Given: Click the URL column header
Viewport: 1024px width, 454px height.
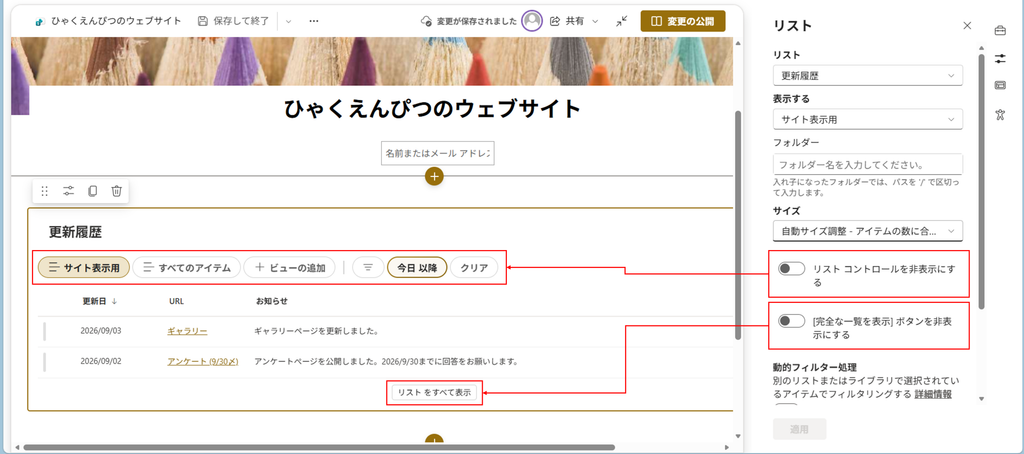Looking at the screenshot, I should tap(176, 301).
